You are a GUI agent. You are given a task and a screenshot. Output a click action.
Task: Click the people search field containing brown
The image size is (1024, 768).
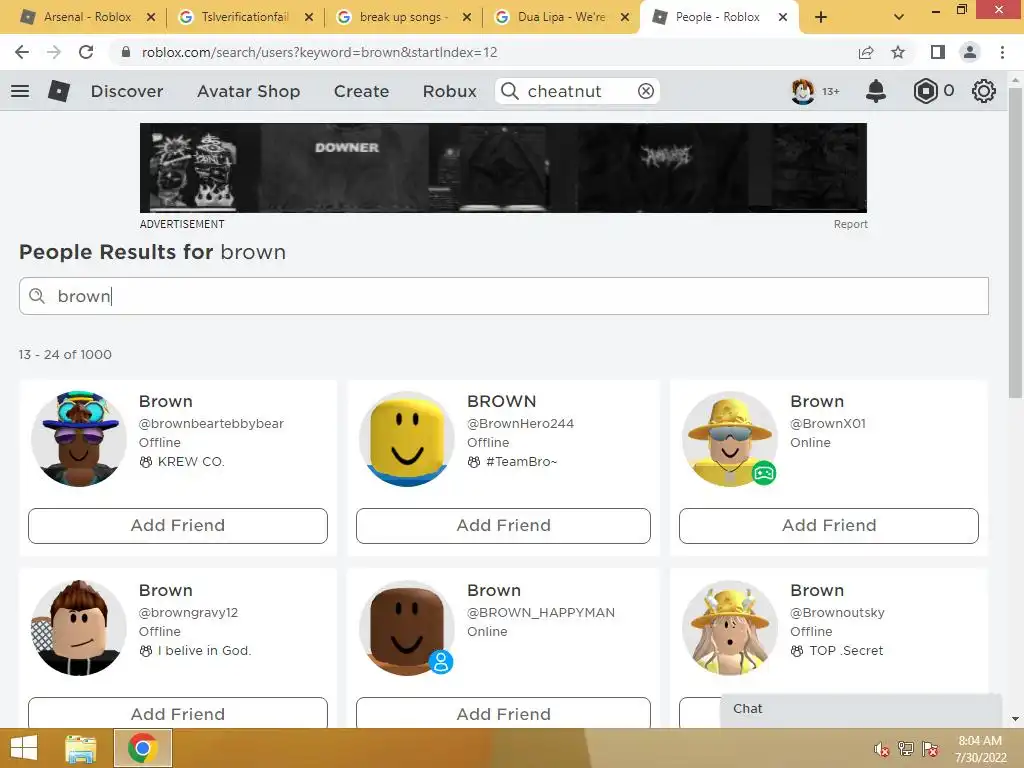504,296
